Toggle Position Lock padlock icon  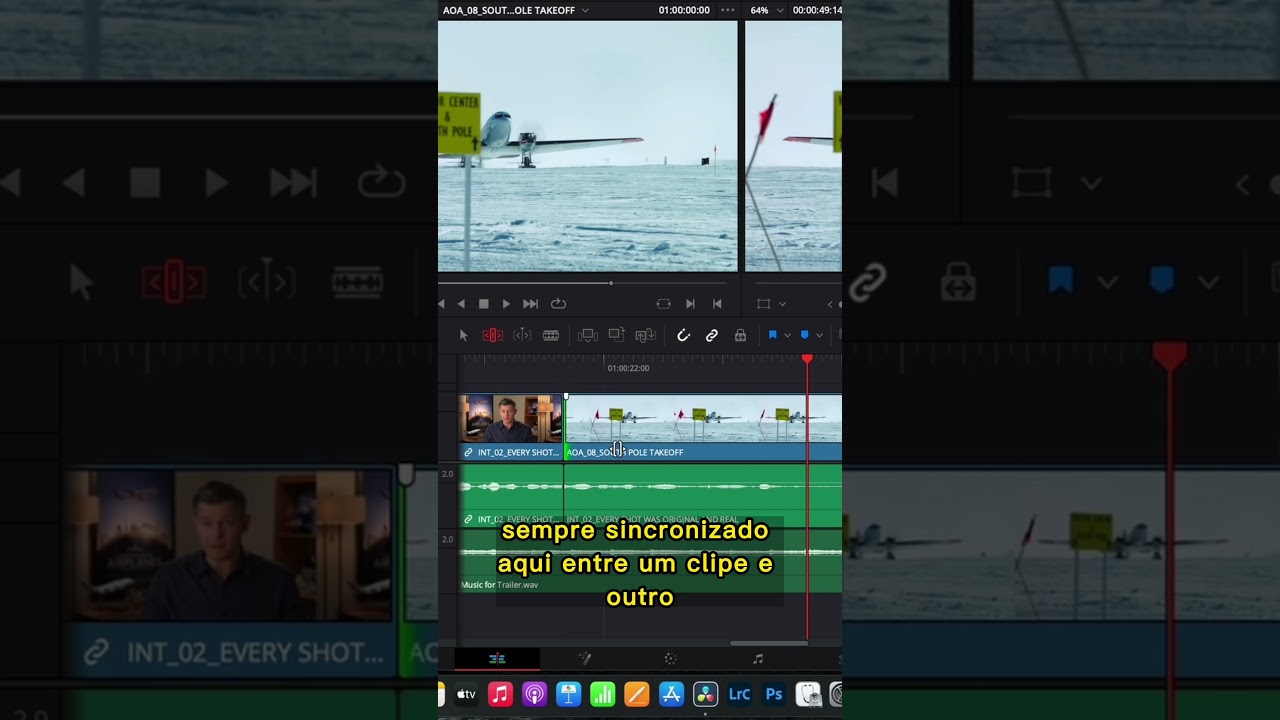point(740,335)
